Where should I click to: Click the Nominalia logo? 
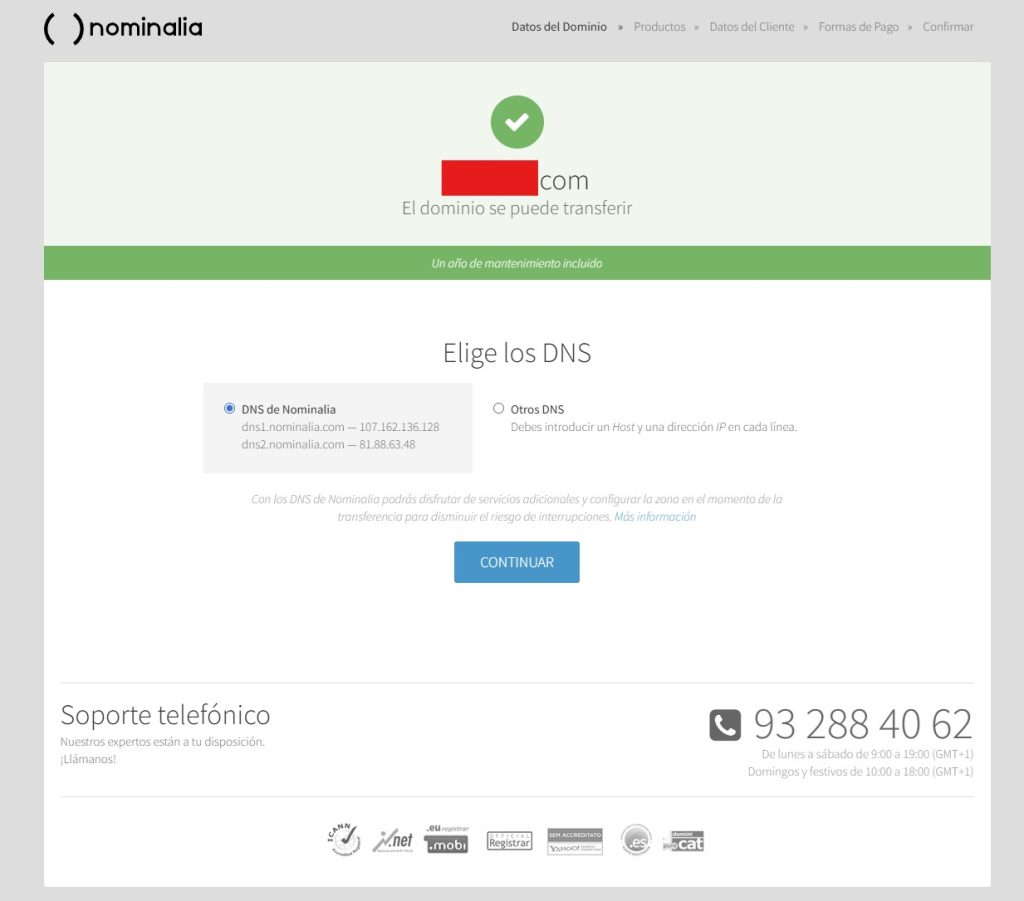123,28
